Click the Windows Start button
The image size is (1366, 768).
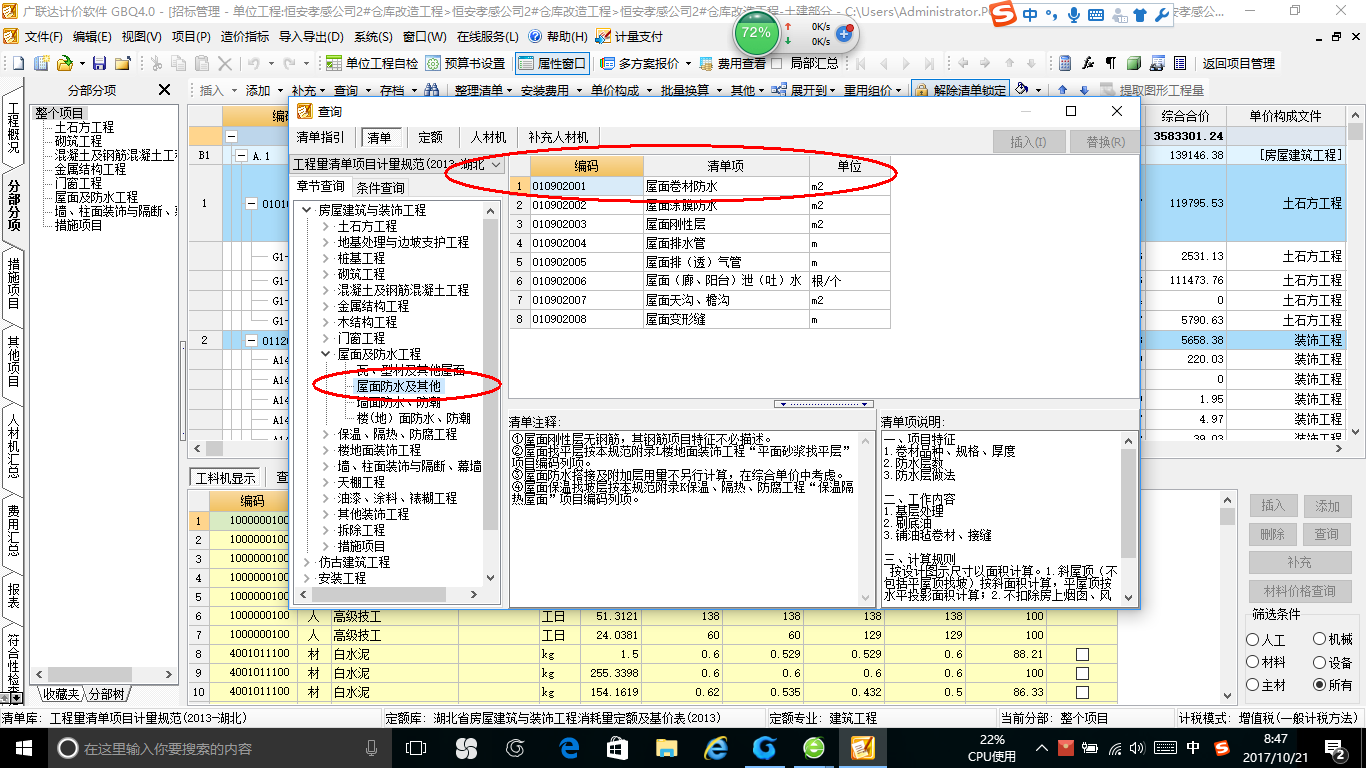(22, 747)
